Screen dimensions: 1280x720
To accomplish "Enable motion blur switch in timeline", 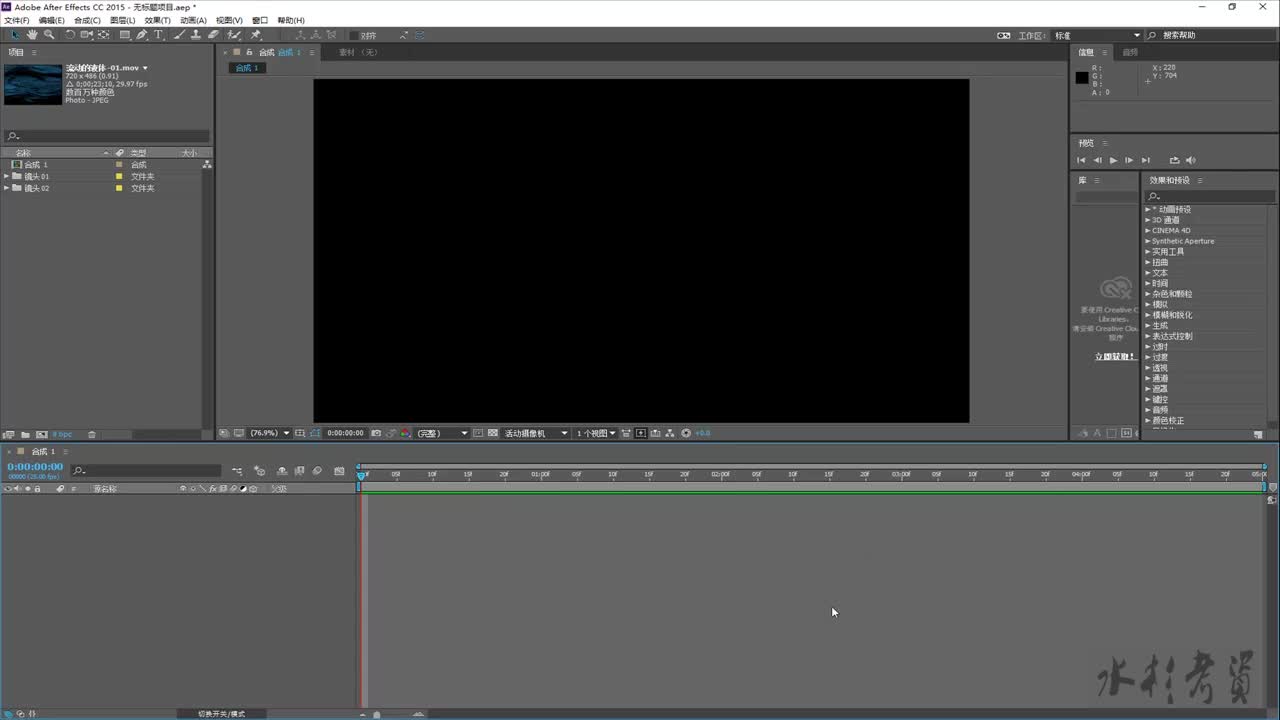I will [x=317, y=470].
